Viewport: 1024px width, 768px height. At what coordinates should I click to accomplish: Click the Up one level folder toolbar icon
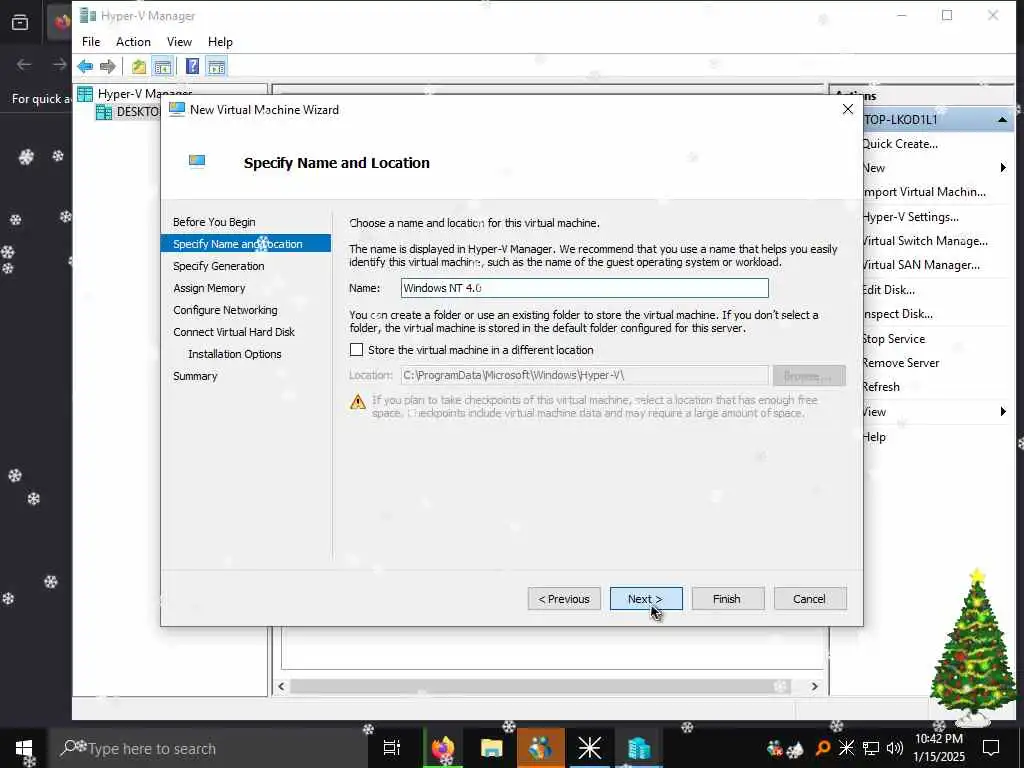138,66
